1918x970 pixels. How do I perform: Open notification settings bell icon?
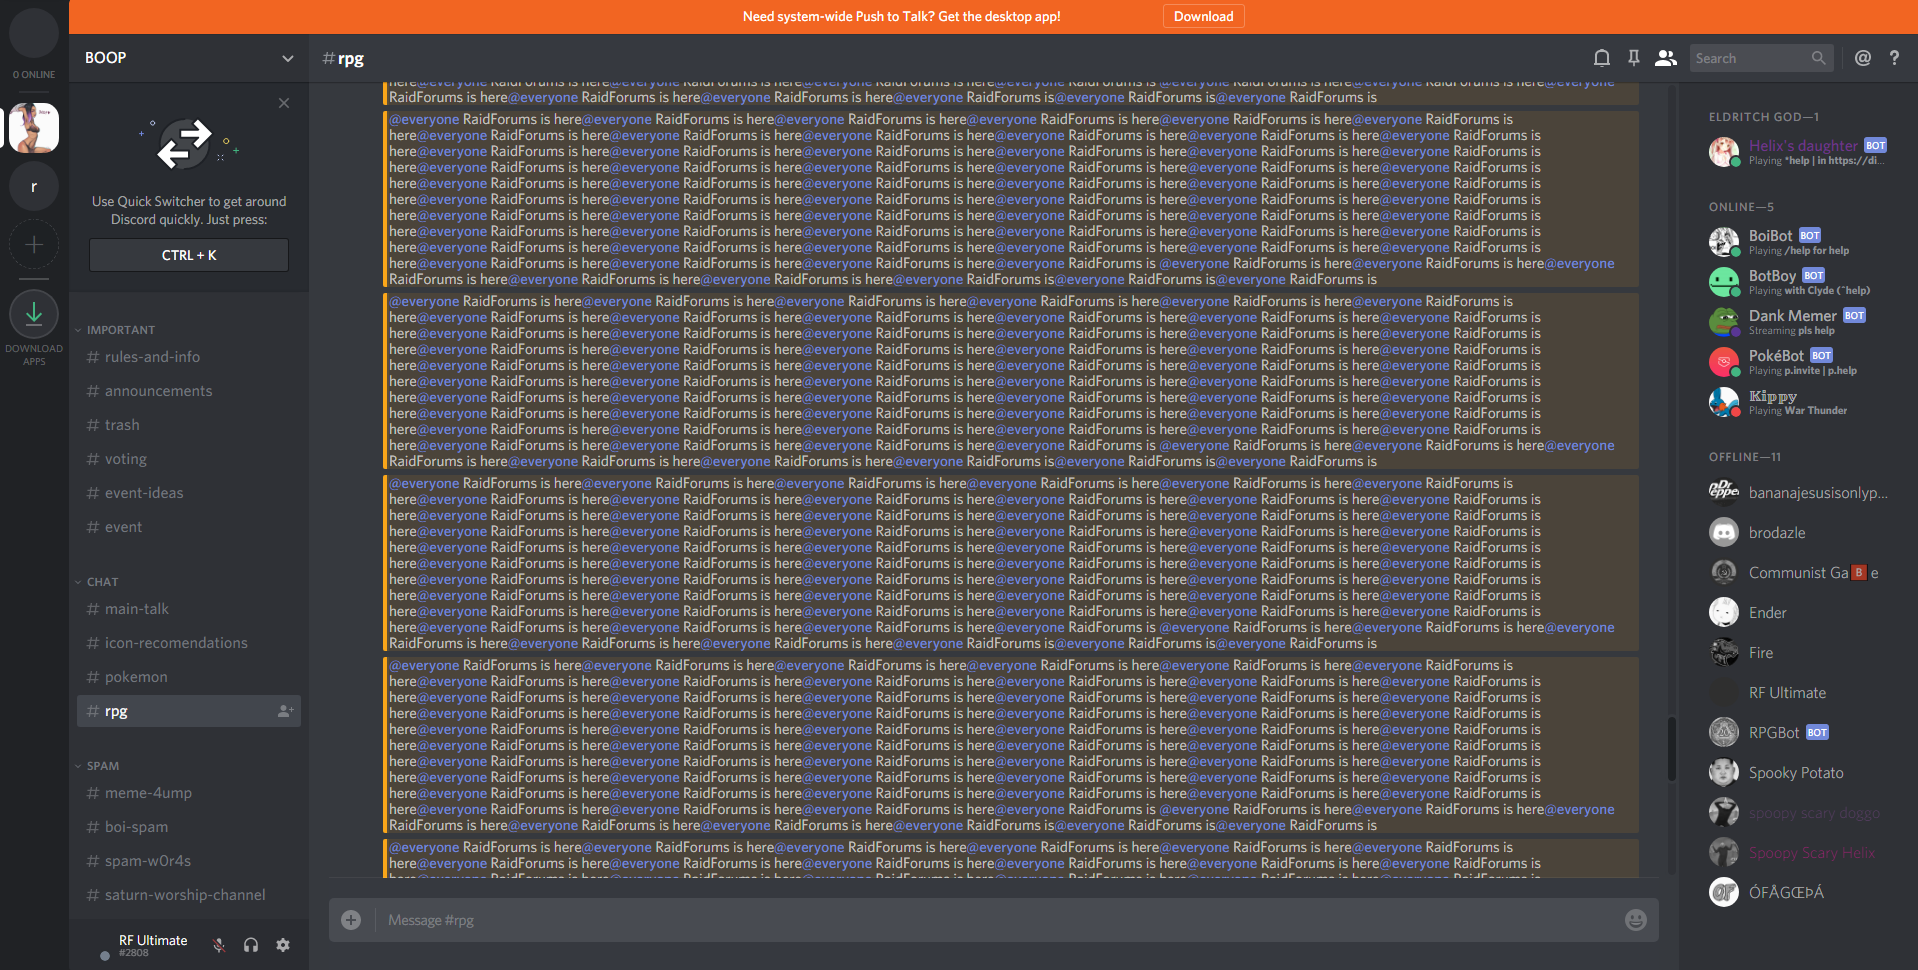[x=1601, y=58]
